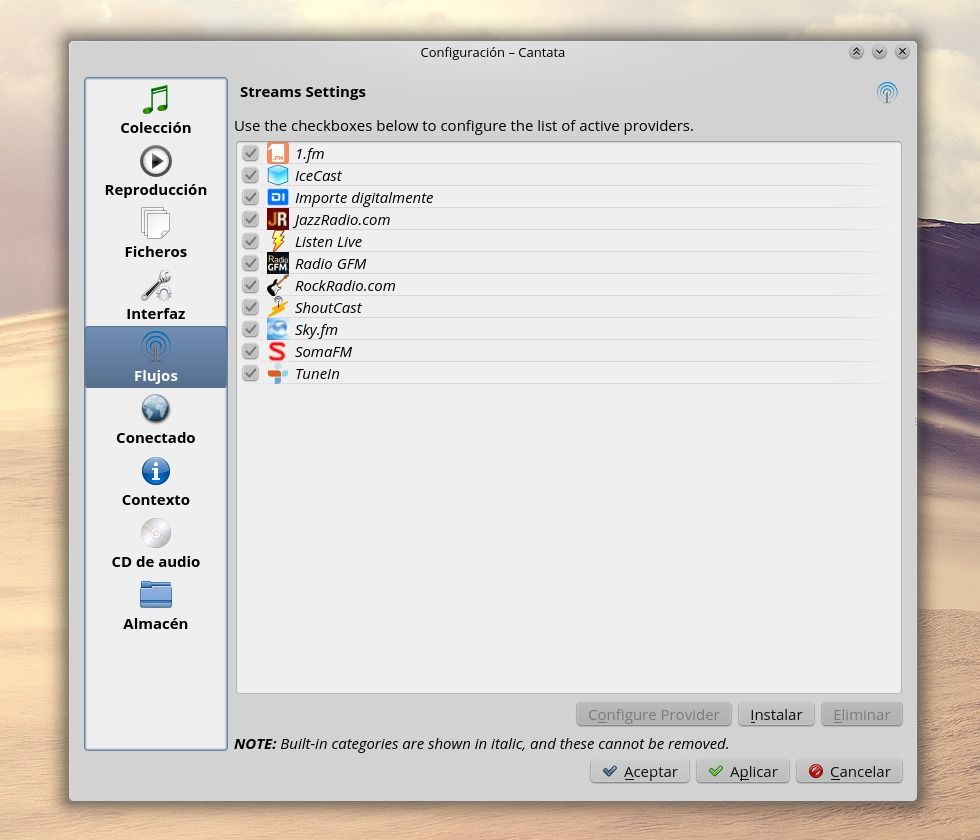Click the Aplicar button

pyautogui.click(x=742, y=771)
